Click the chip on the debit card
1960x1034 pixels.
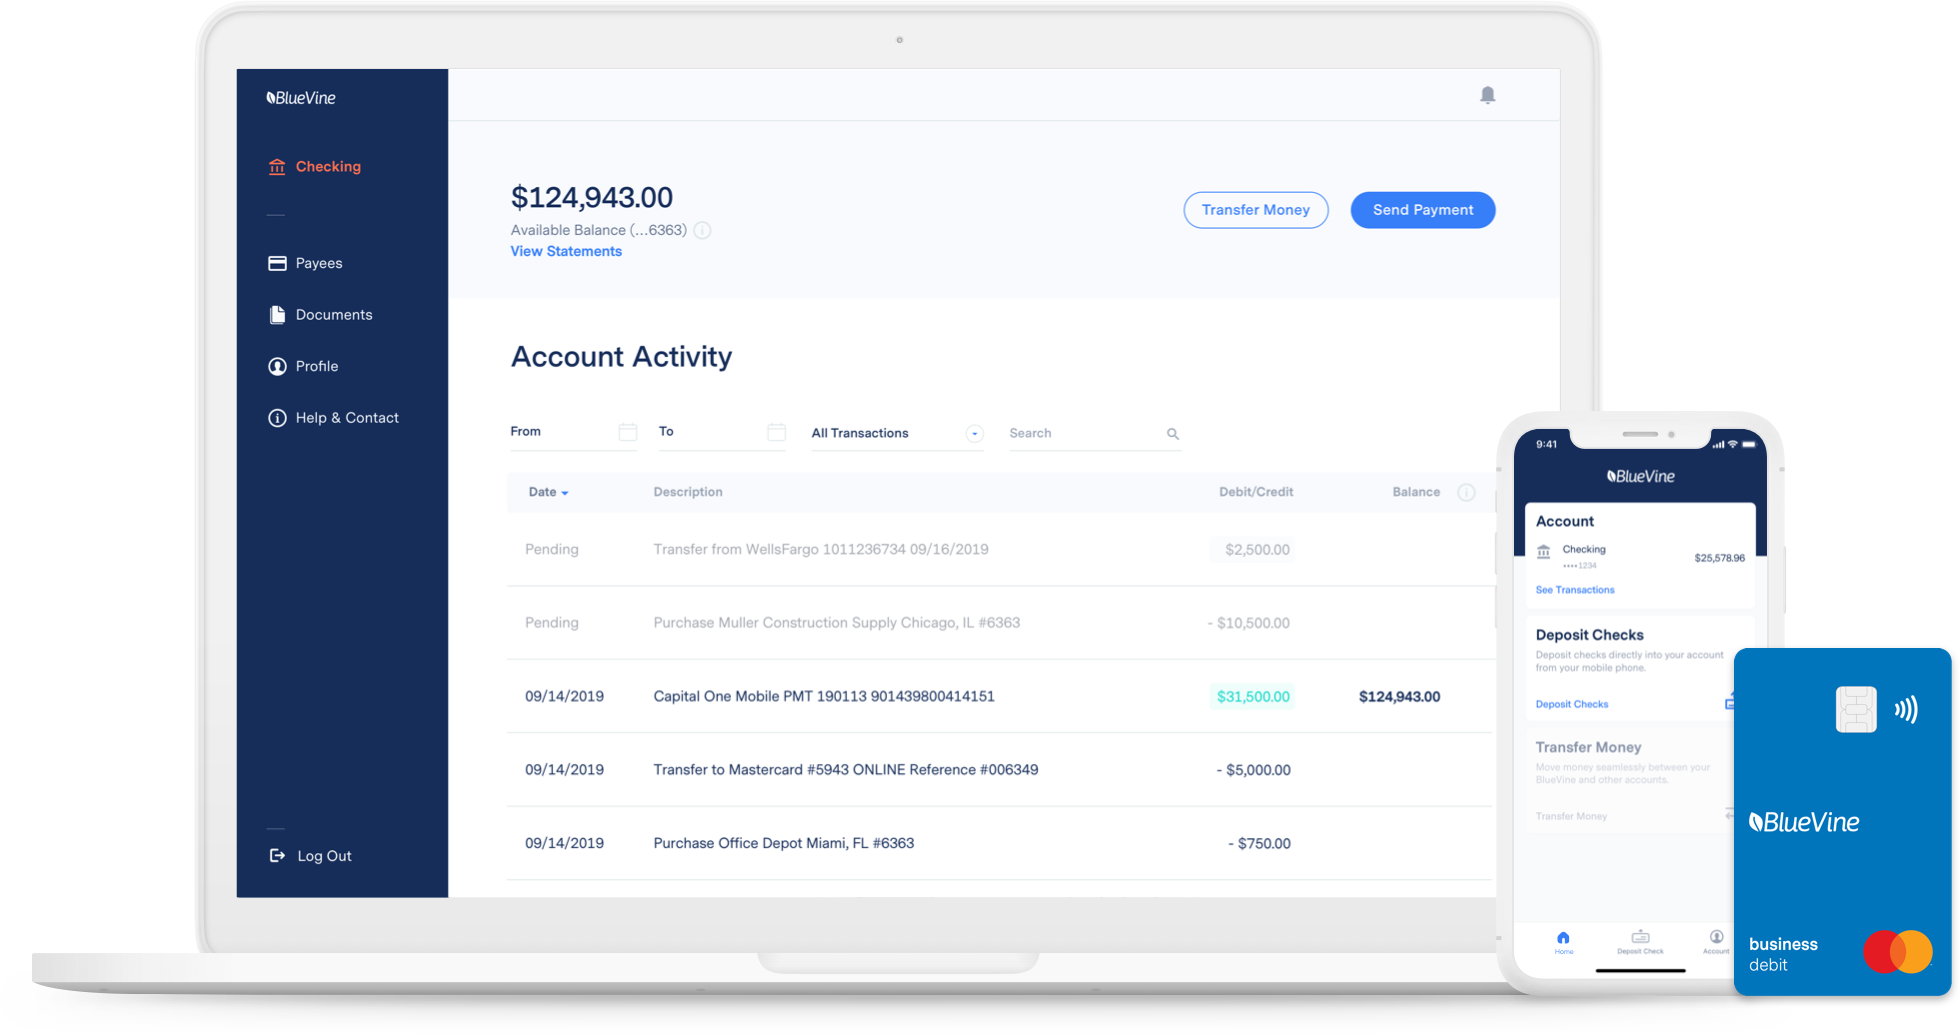pyautogui.click(x=1856, y=709)
